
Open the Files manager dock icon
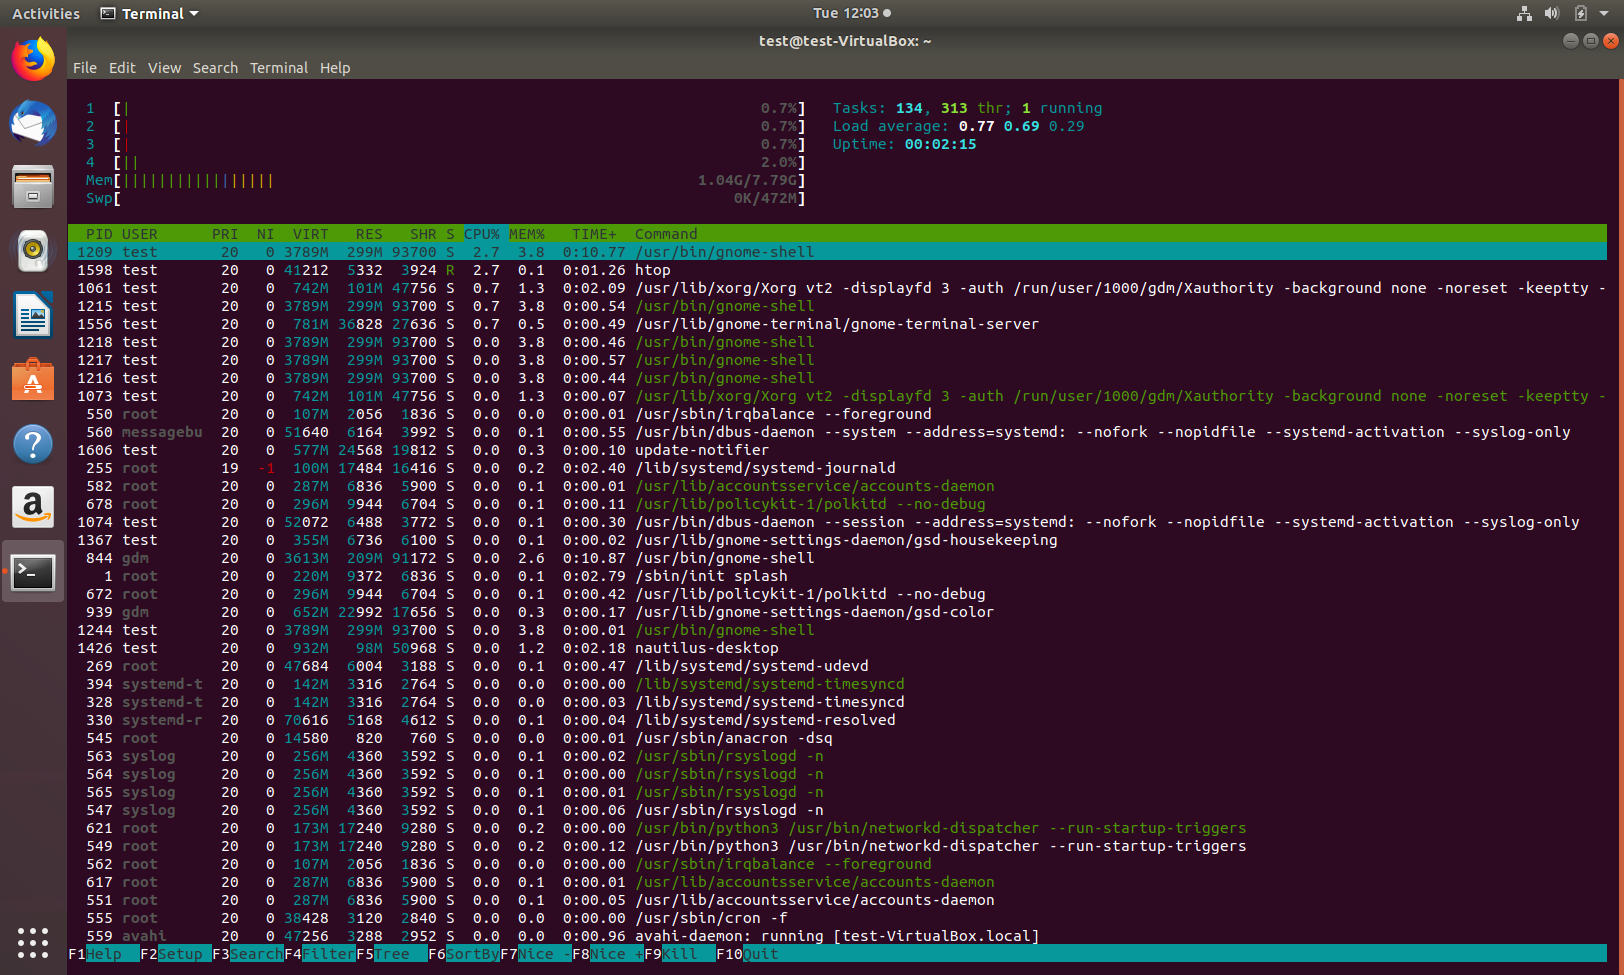(33, 187)
